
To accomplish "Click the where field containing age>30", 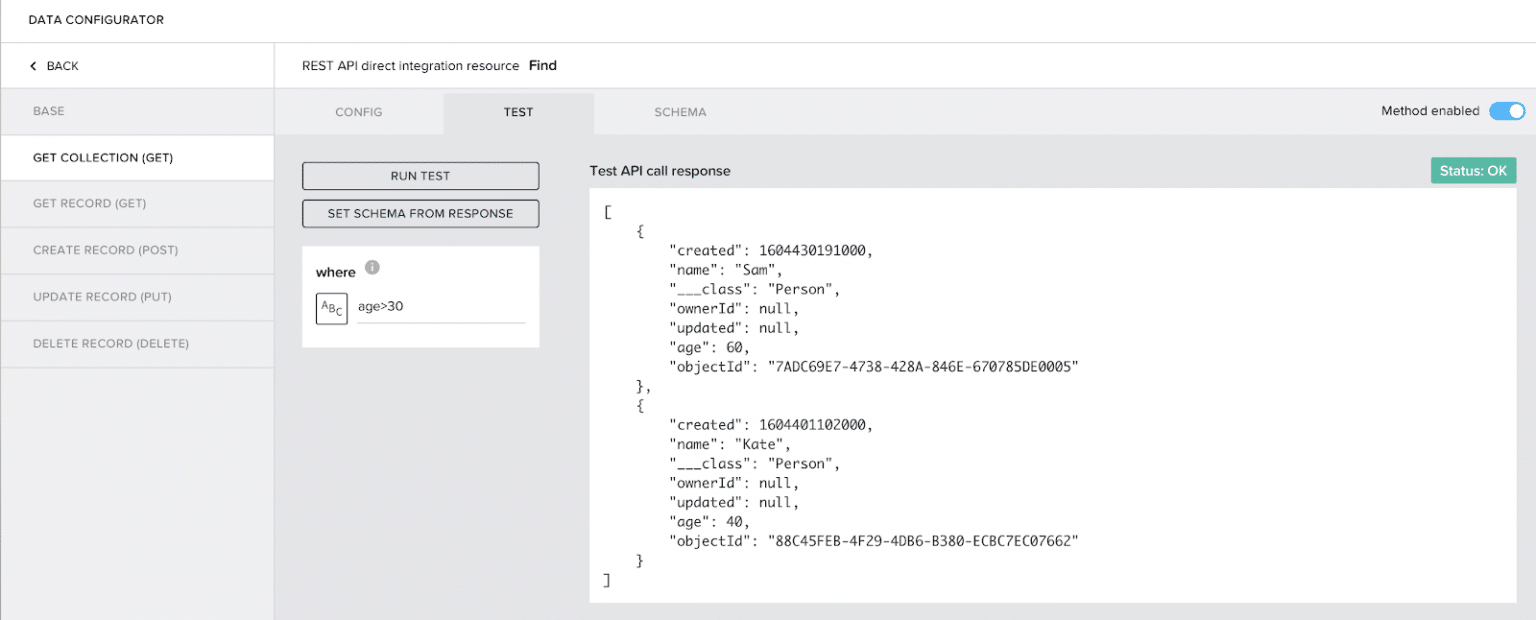I will (x=440, y=307).
